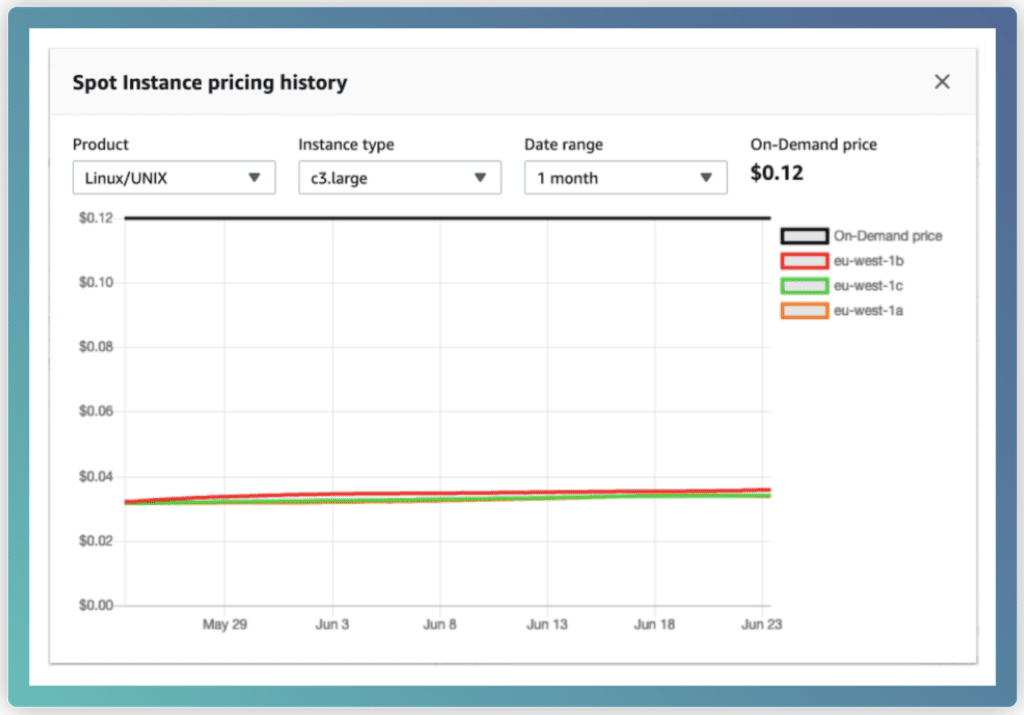Select the Jun 13 x-axis date label
Image resolution: width=1024 pixels, height=715 pixels.
pyautogui.click(x=547, y=625)
